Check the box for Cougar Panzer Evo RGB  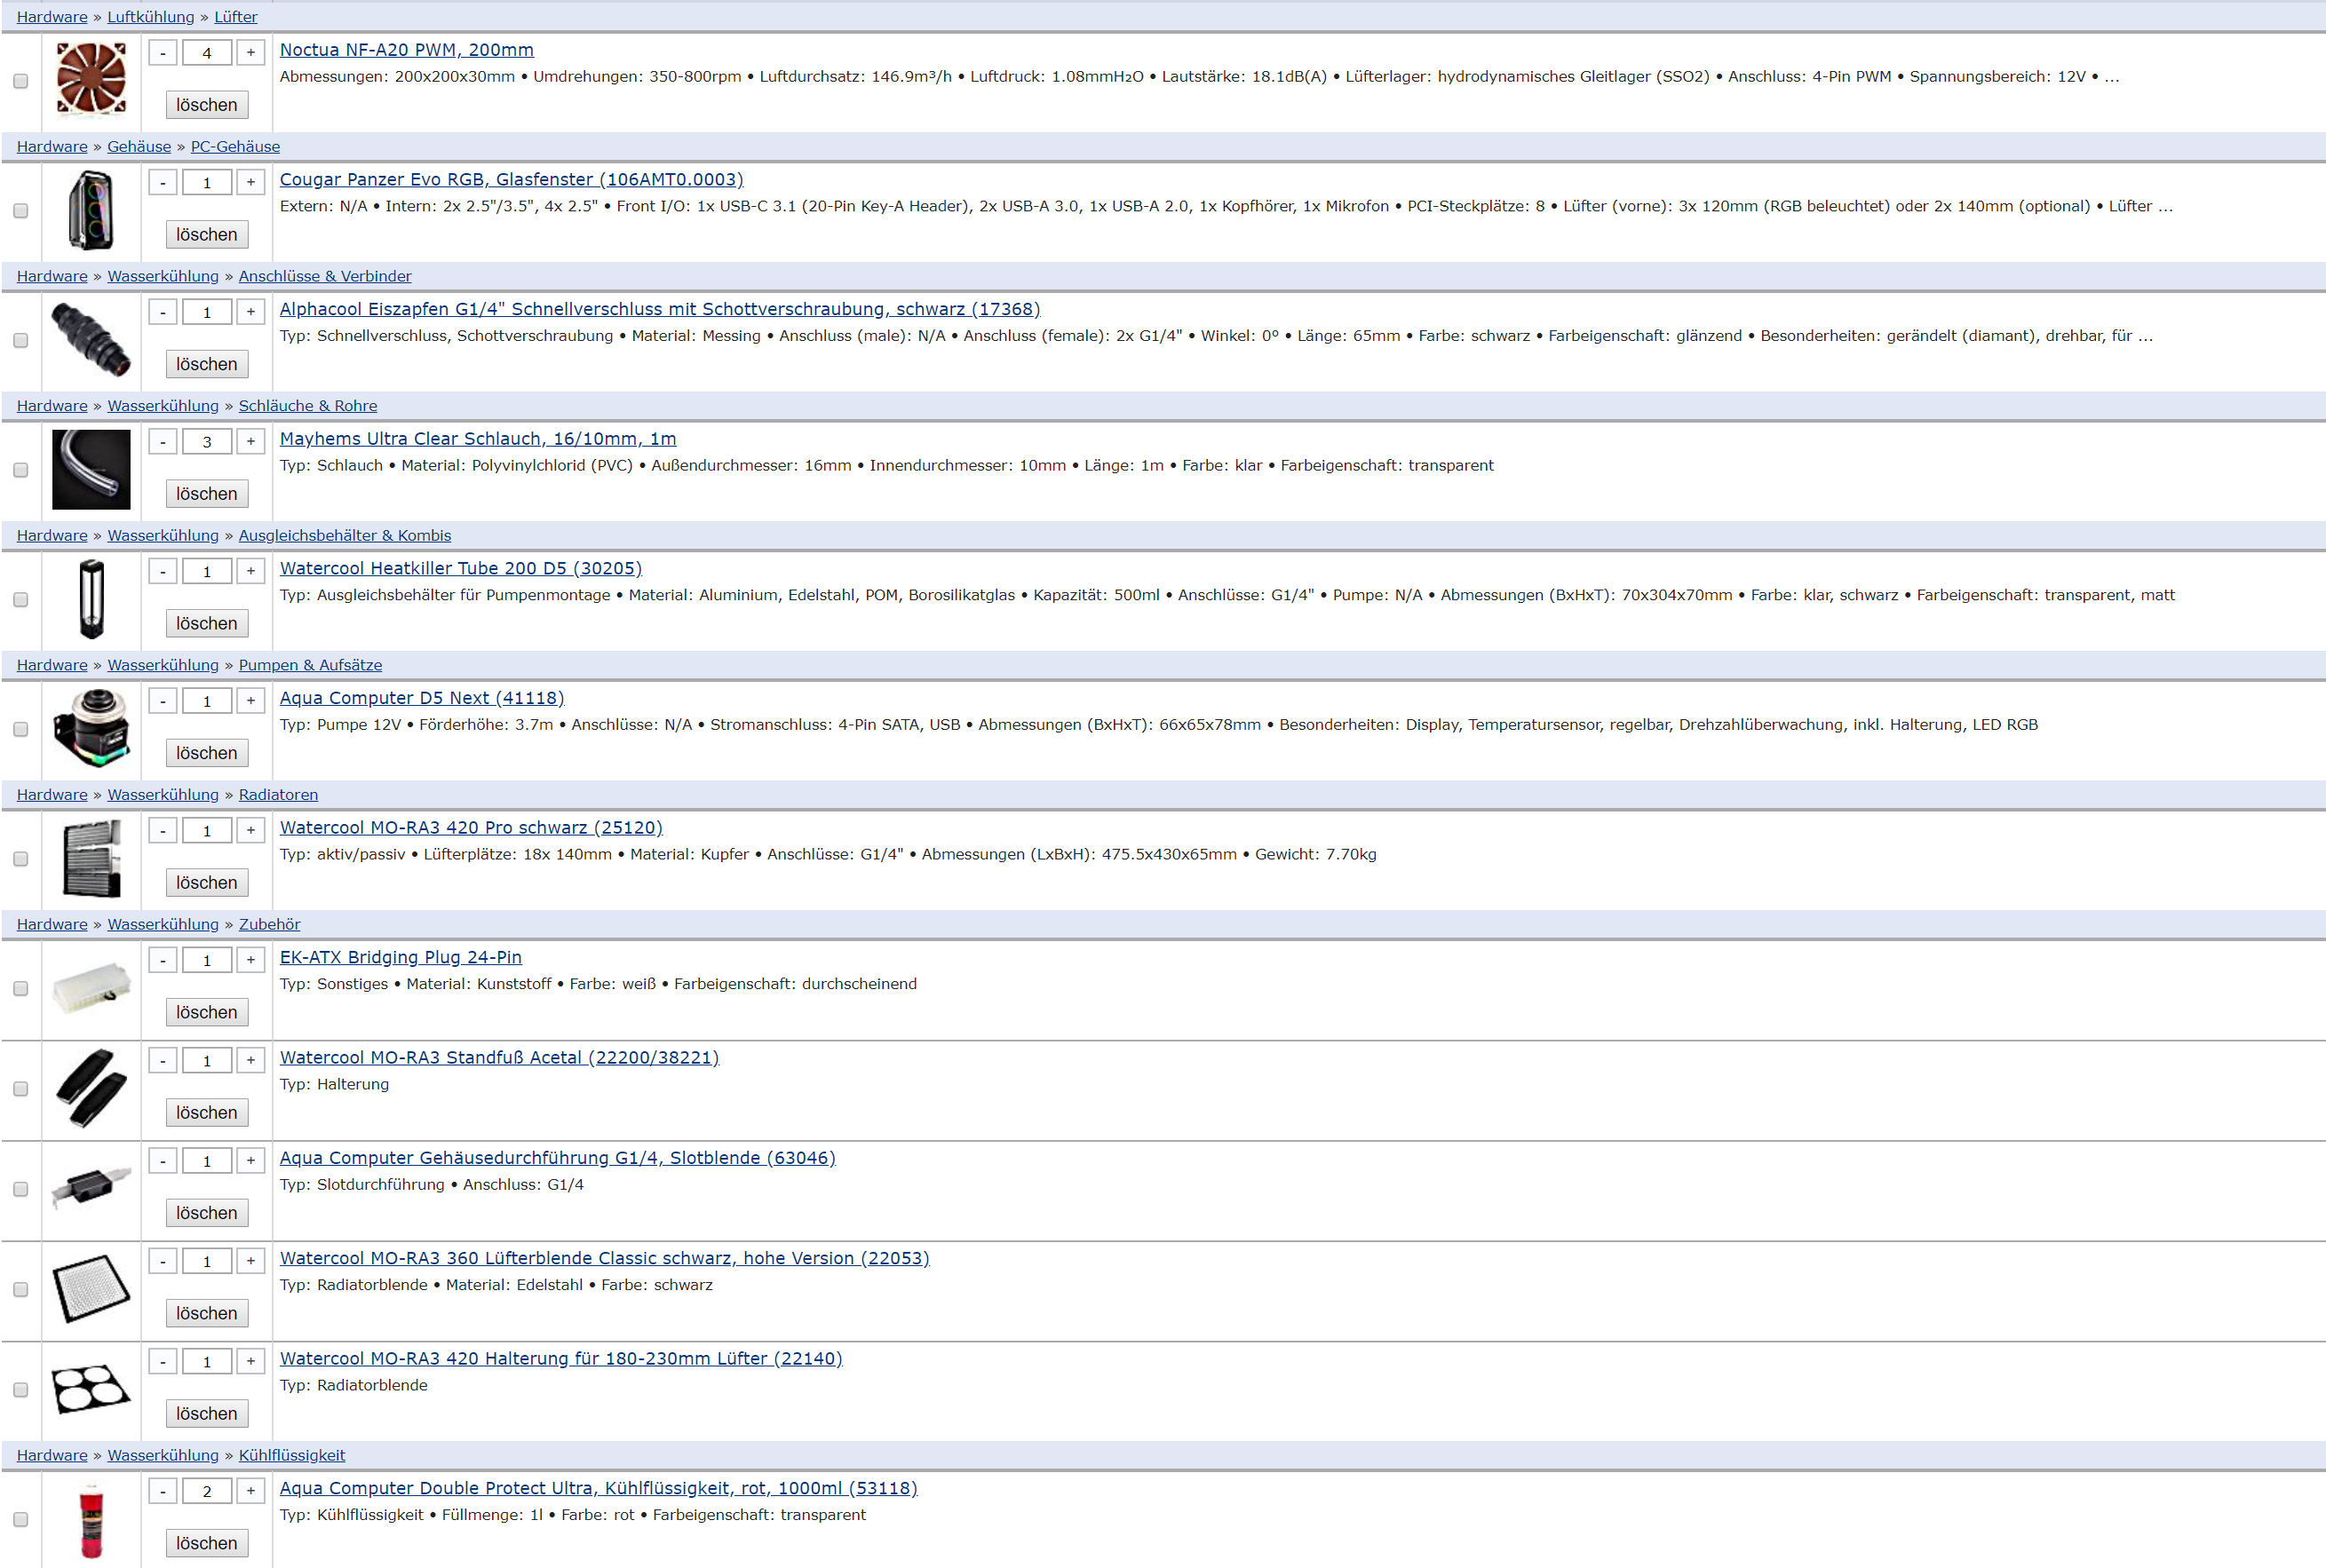(x=20, y=211)
